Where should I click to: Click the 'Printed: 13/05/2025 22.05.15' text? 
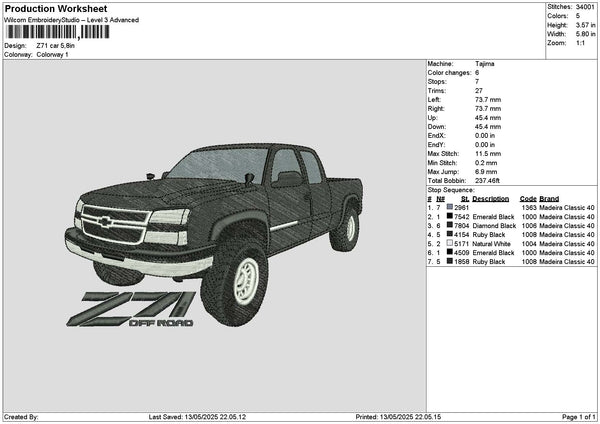pyautogui.click(x=398, y=417)
